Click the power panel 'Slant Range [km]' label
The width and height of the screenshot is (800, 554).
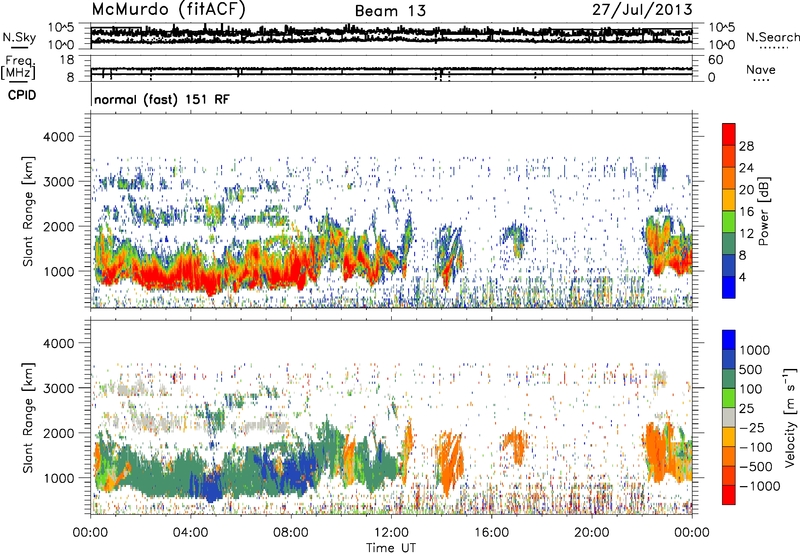tap(28, 212)
